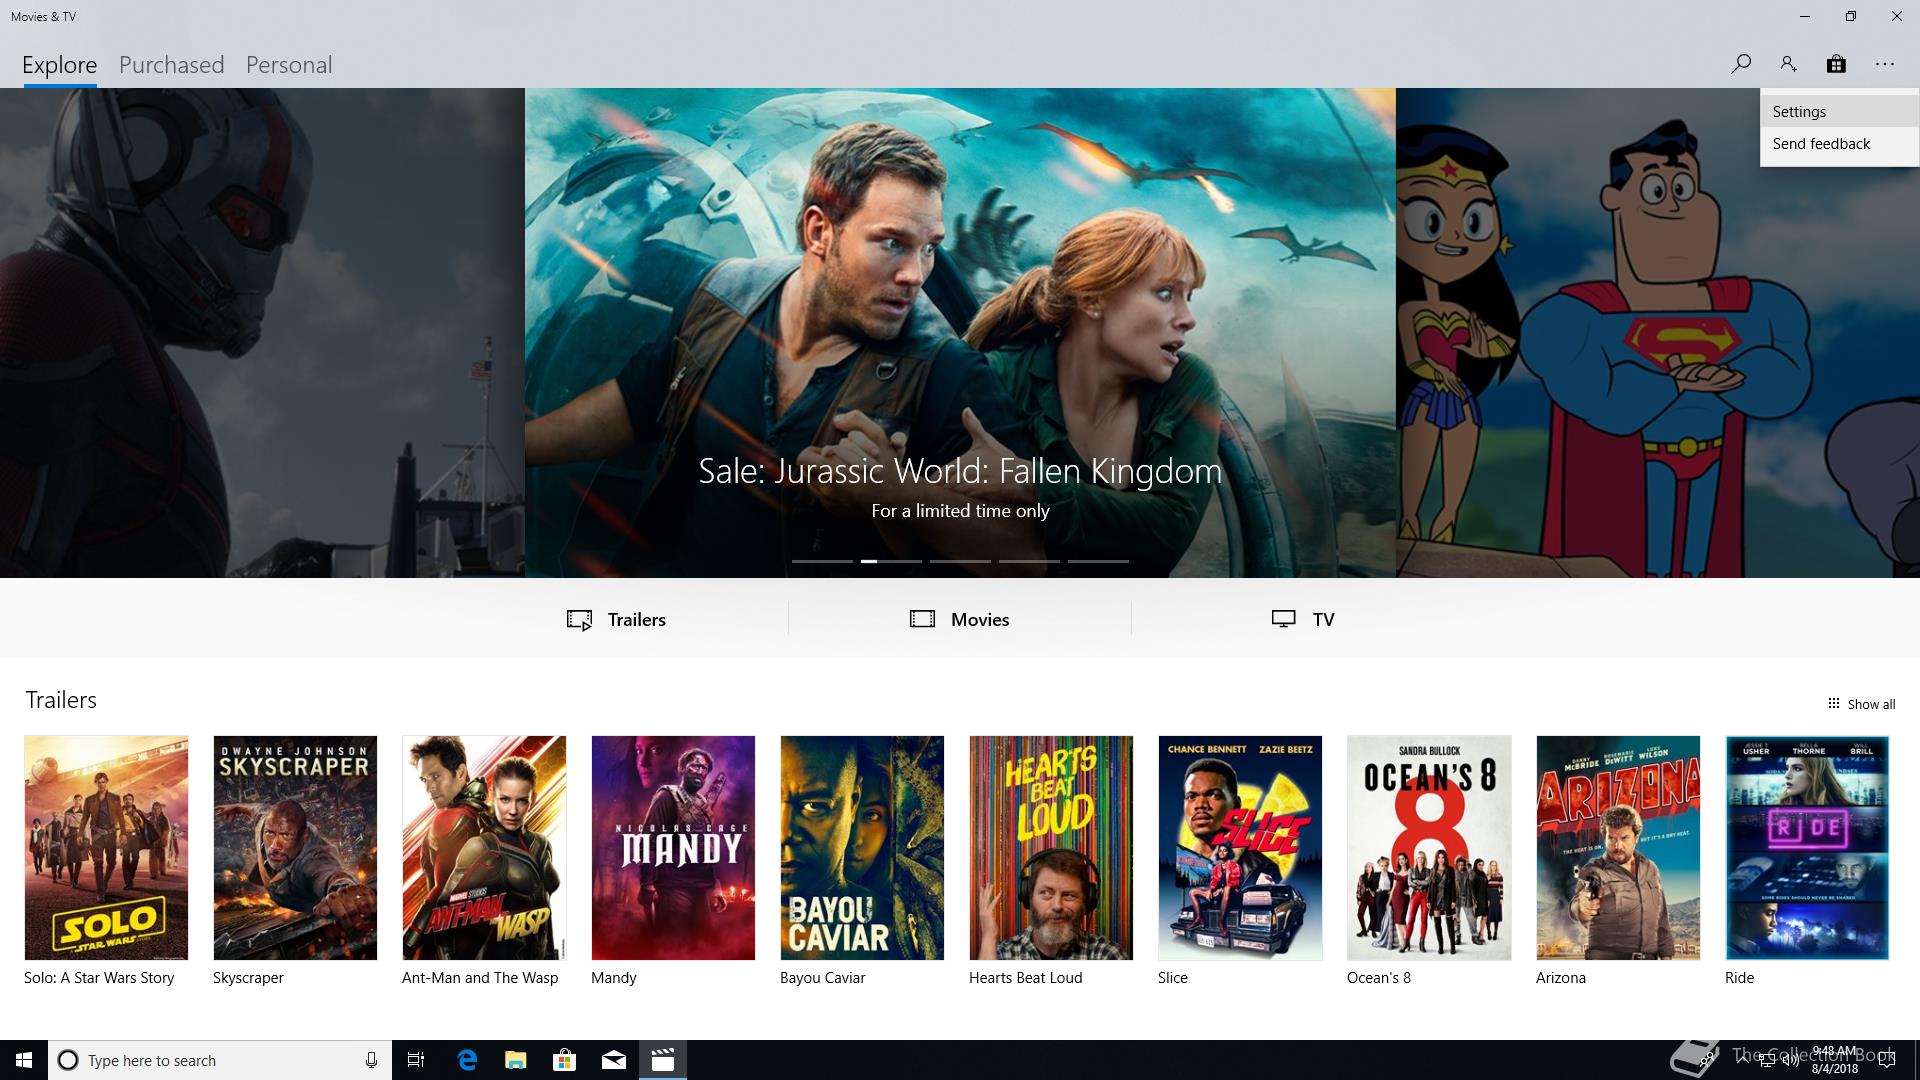Show the Teen Titans carousel slide on right
Viewport: 1920px width, 1080px height.
(1658, 332)
